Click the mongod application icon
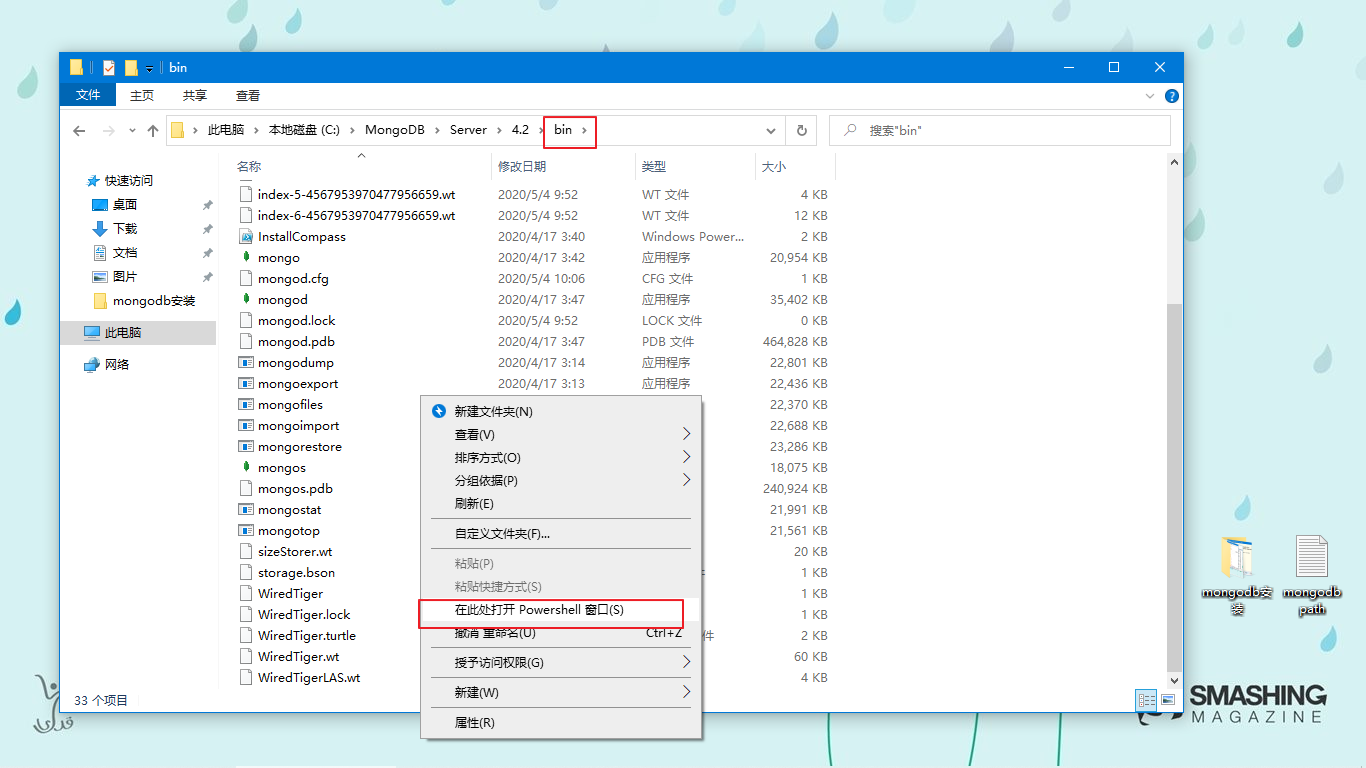The height and width of the screenshot is (768, 1366). pyautogui.click(x=247, y=299)
